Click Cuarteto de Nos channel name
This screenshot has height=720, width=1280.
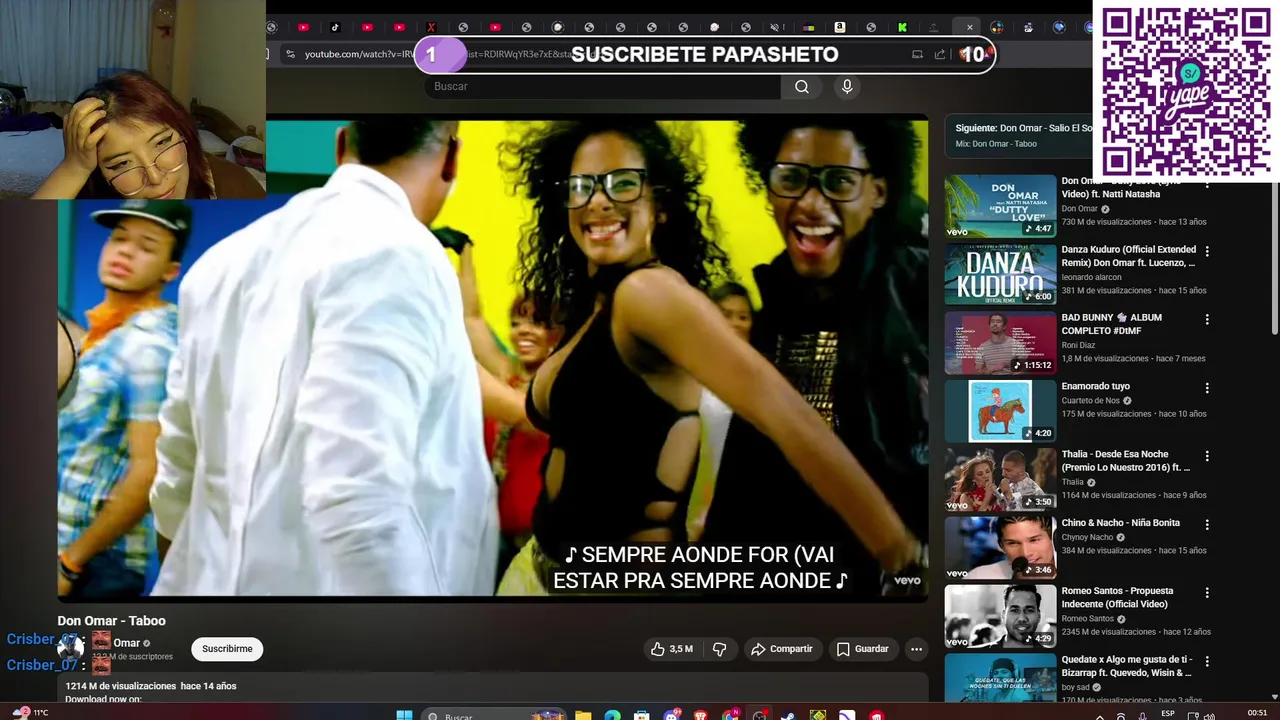[1090, 401]
